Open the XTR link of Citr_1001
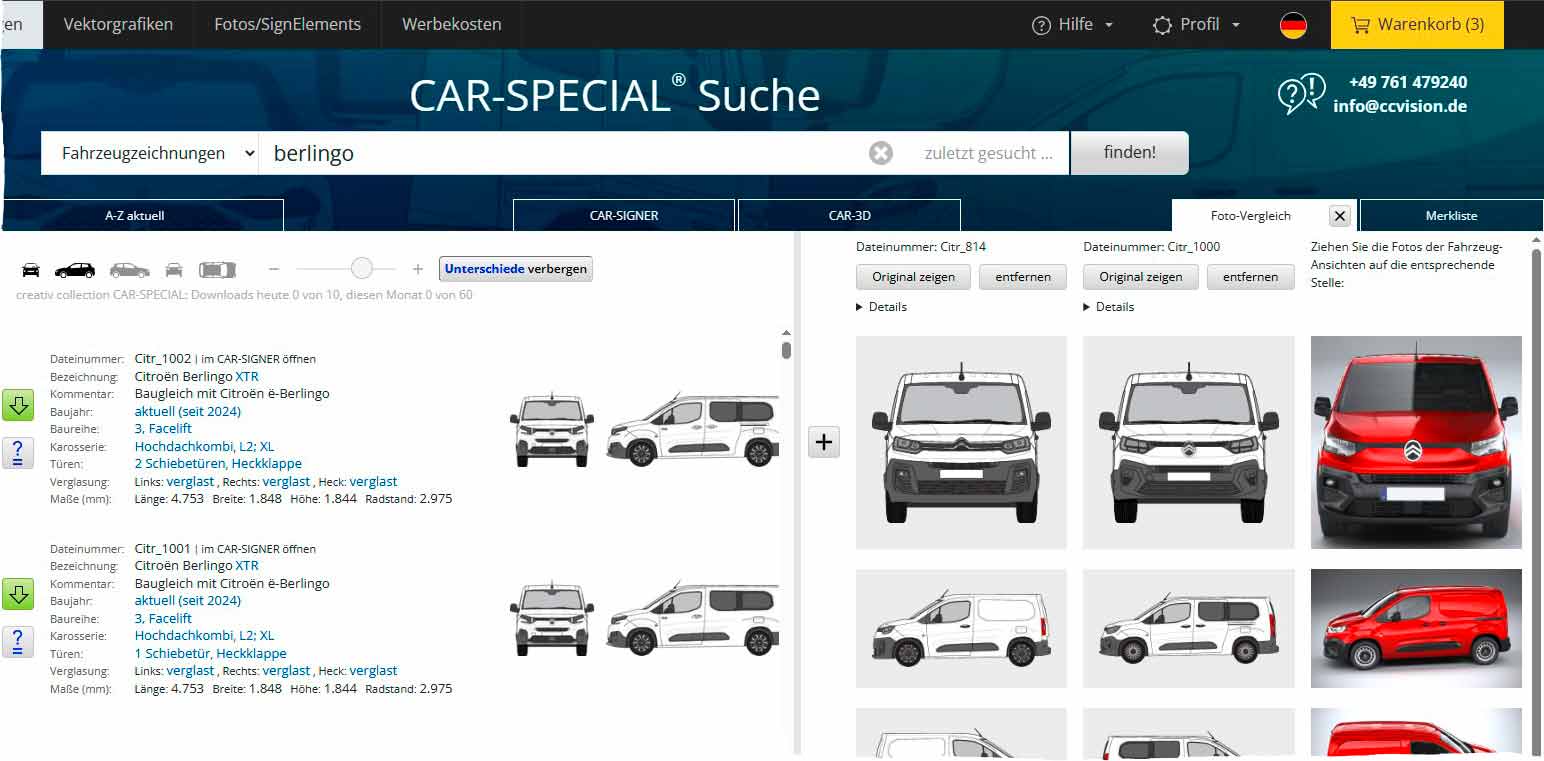 click(x=247, y=566)
